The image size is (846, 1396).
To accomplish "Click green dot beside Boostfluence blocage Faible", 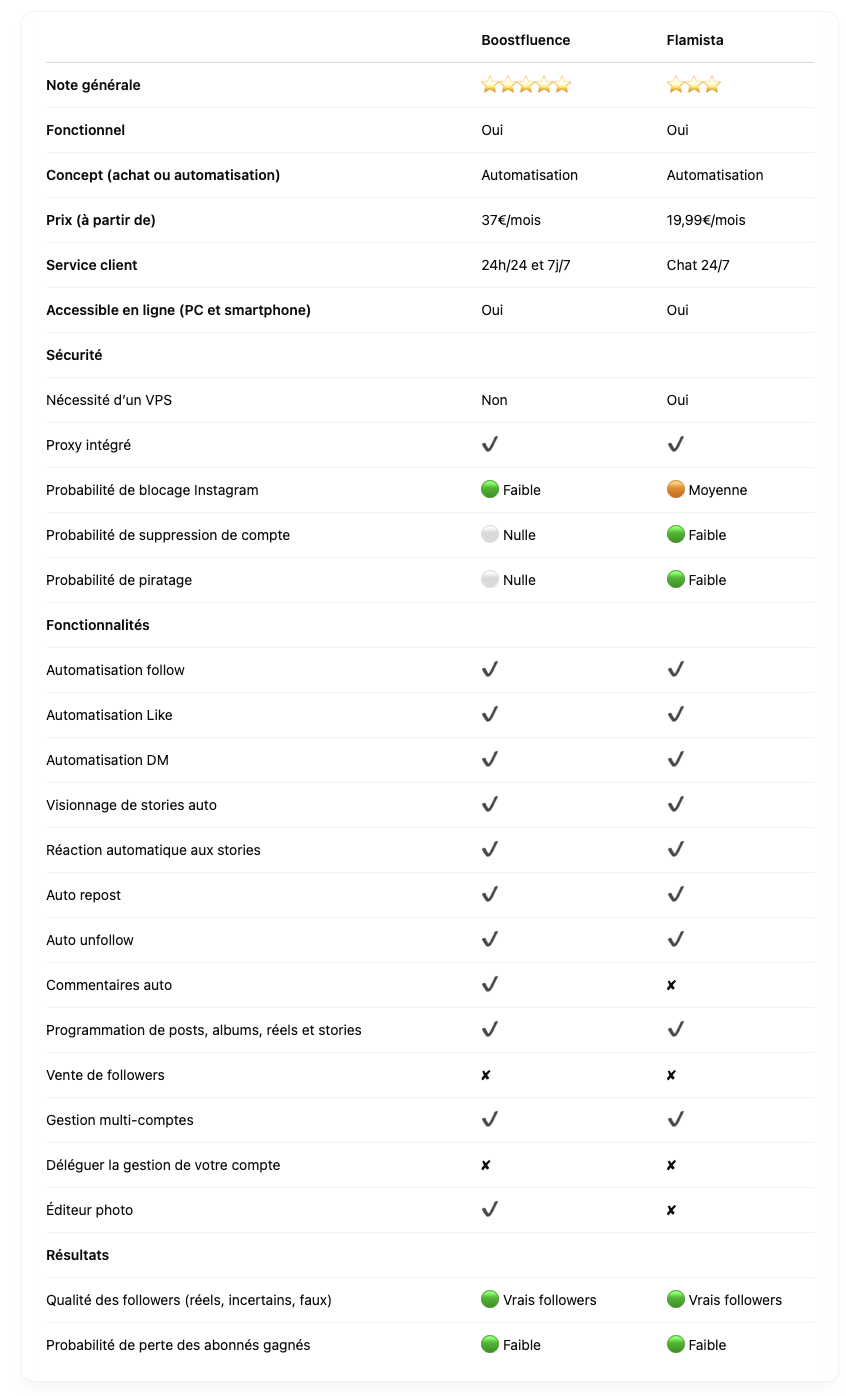I will click(x=490, y=490).
